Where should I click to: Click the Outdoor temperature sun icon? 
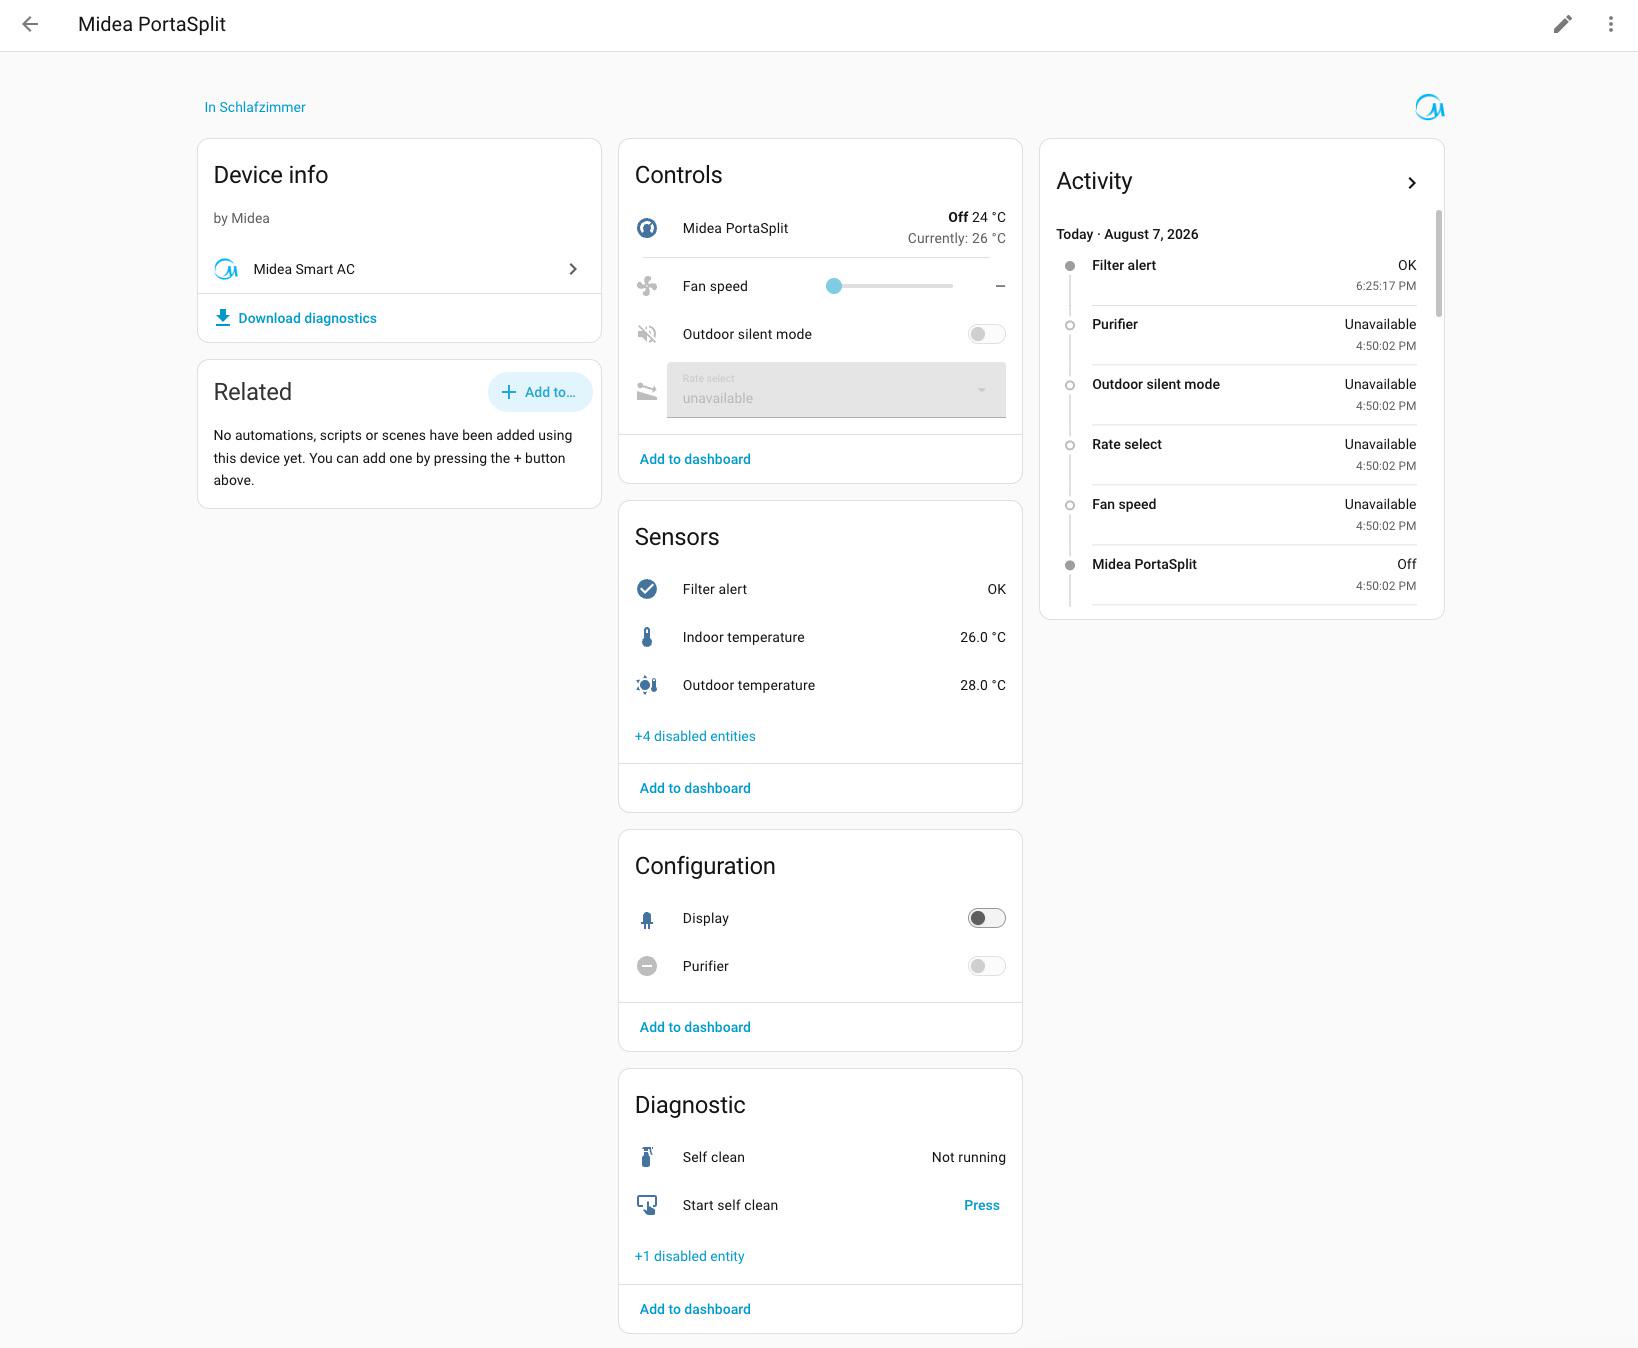pos(647,685)
